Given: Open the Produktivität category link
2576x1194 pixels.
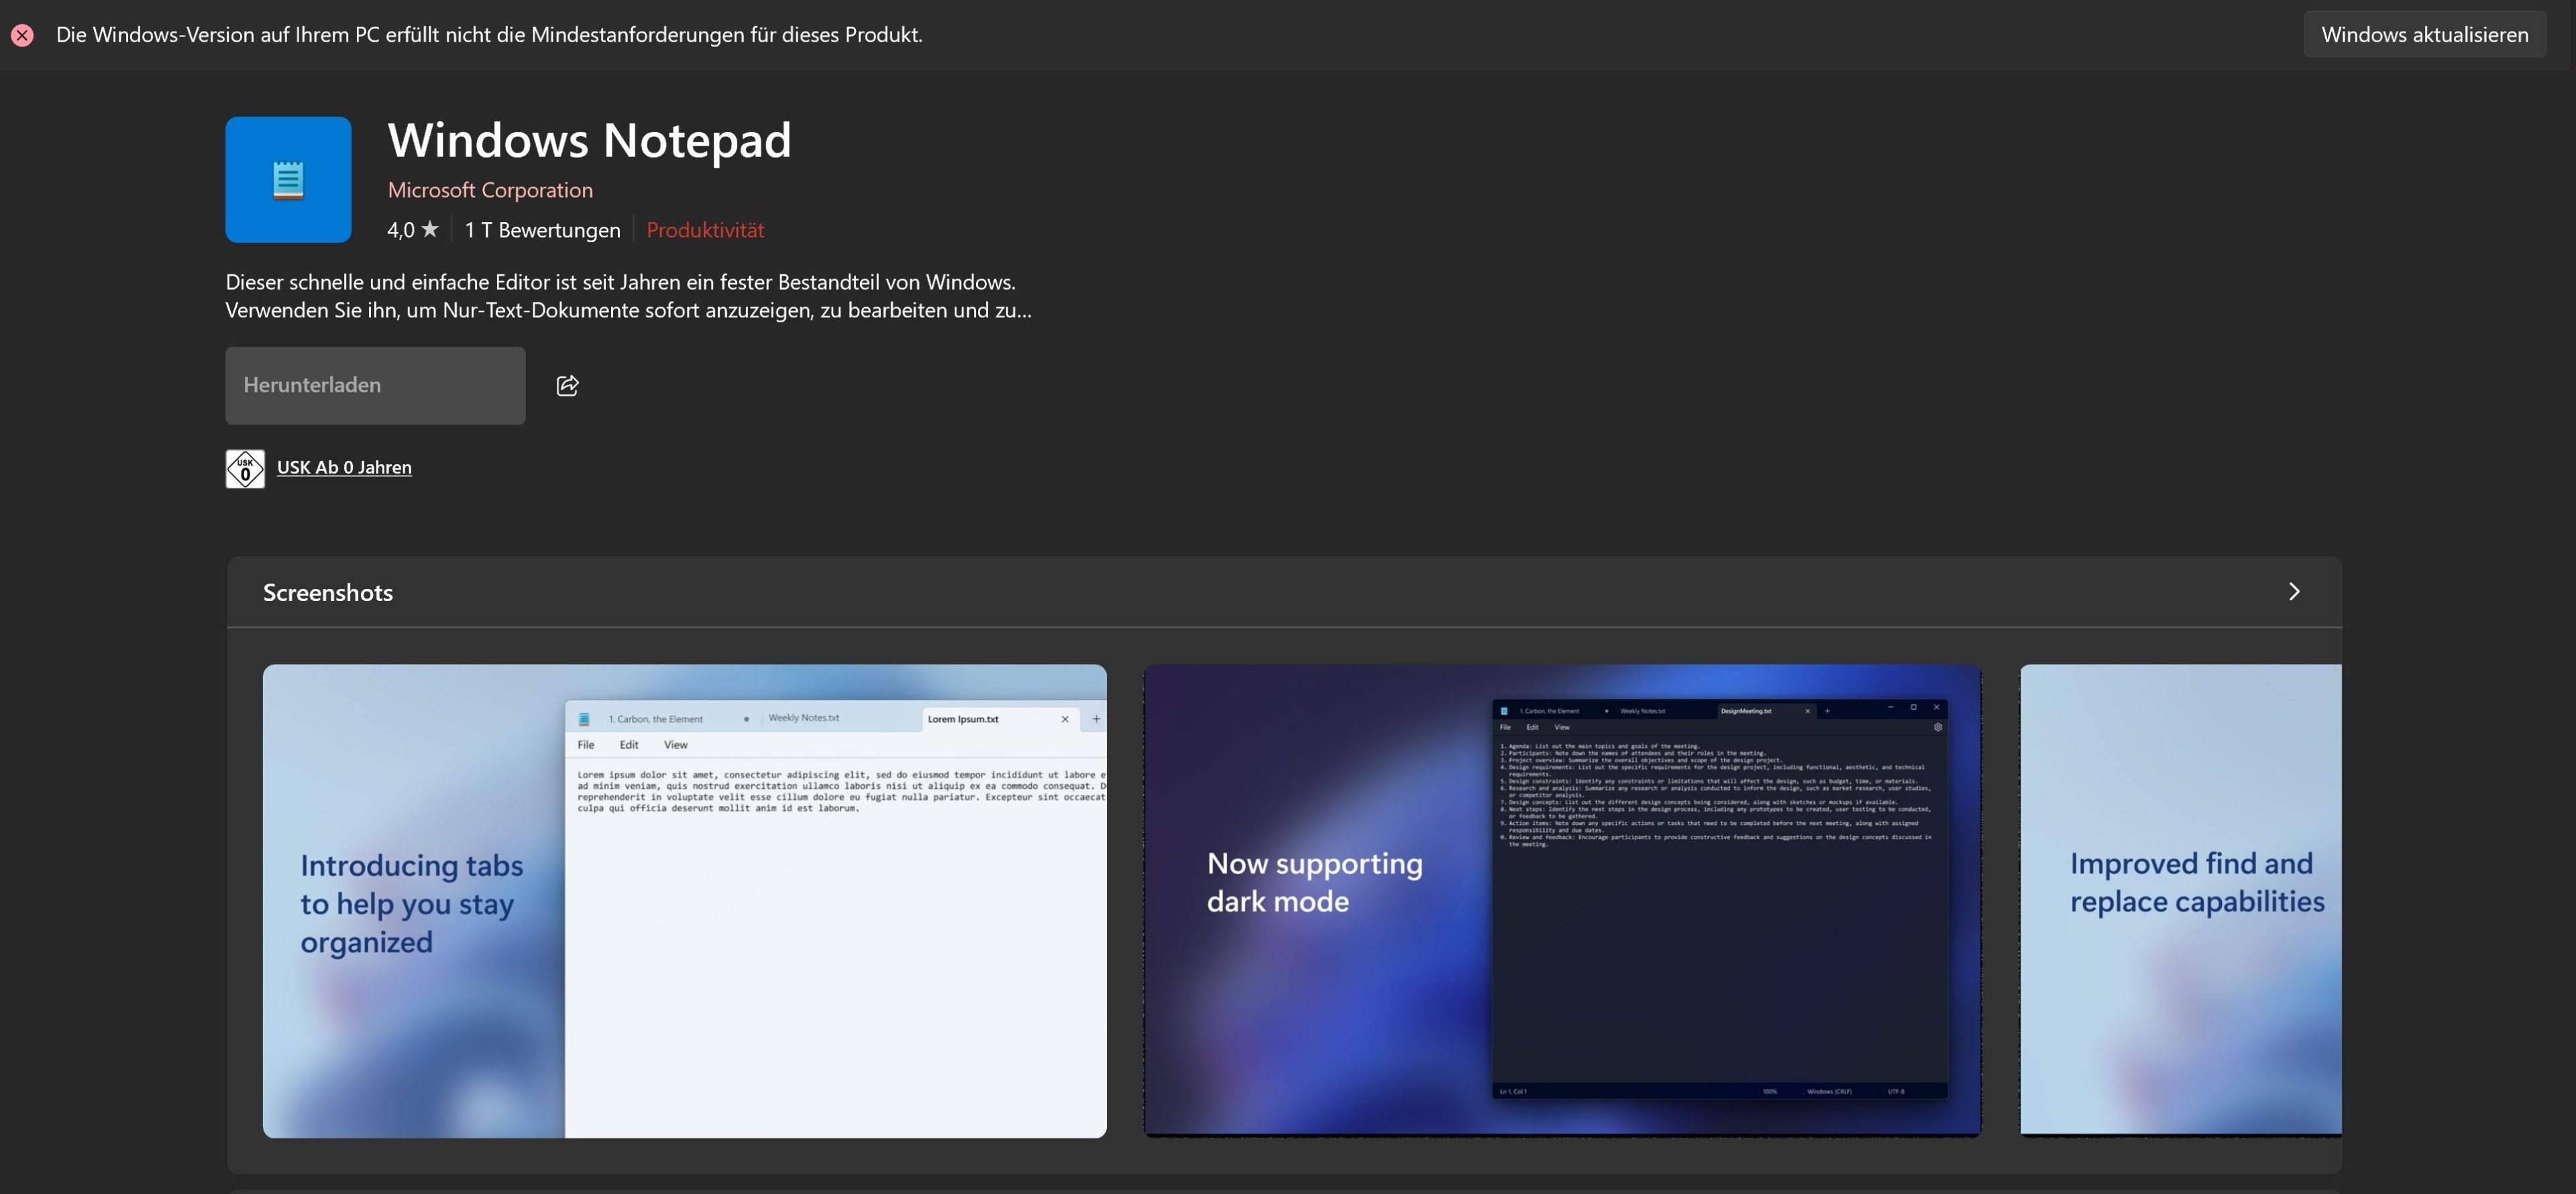Looking at the screenshot, I should 705,230.
